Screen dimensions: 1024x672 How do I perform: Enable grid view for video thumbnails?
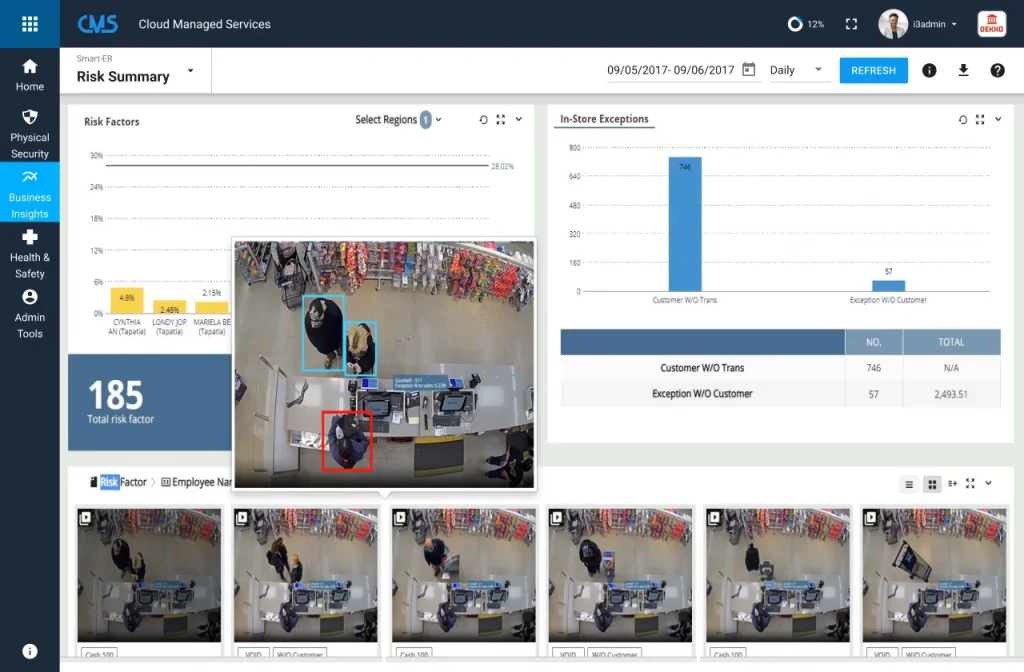[x=932, y=483]
